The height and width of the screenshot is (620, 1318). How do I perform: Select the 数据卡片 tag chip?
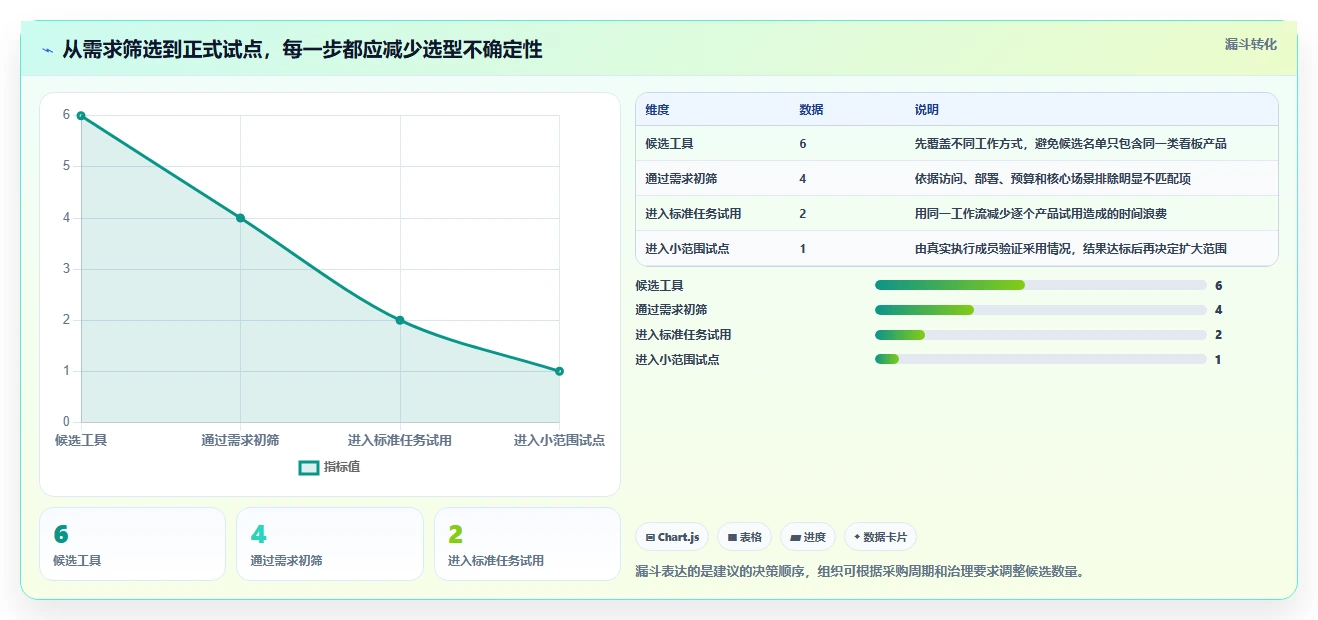880,537
